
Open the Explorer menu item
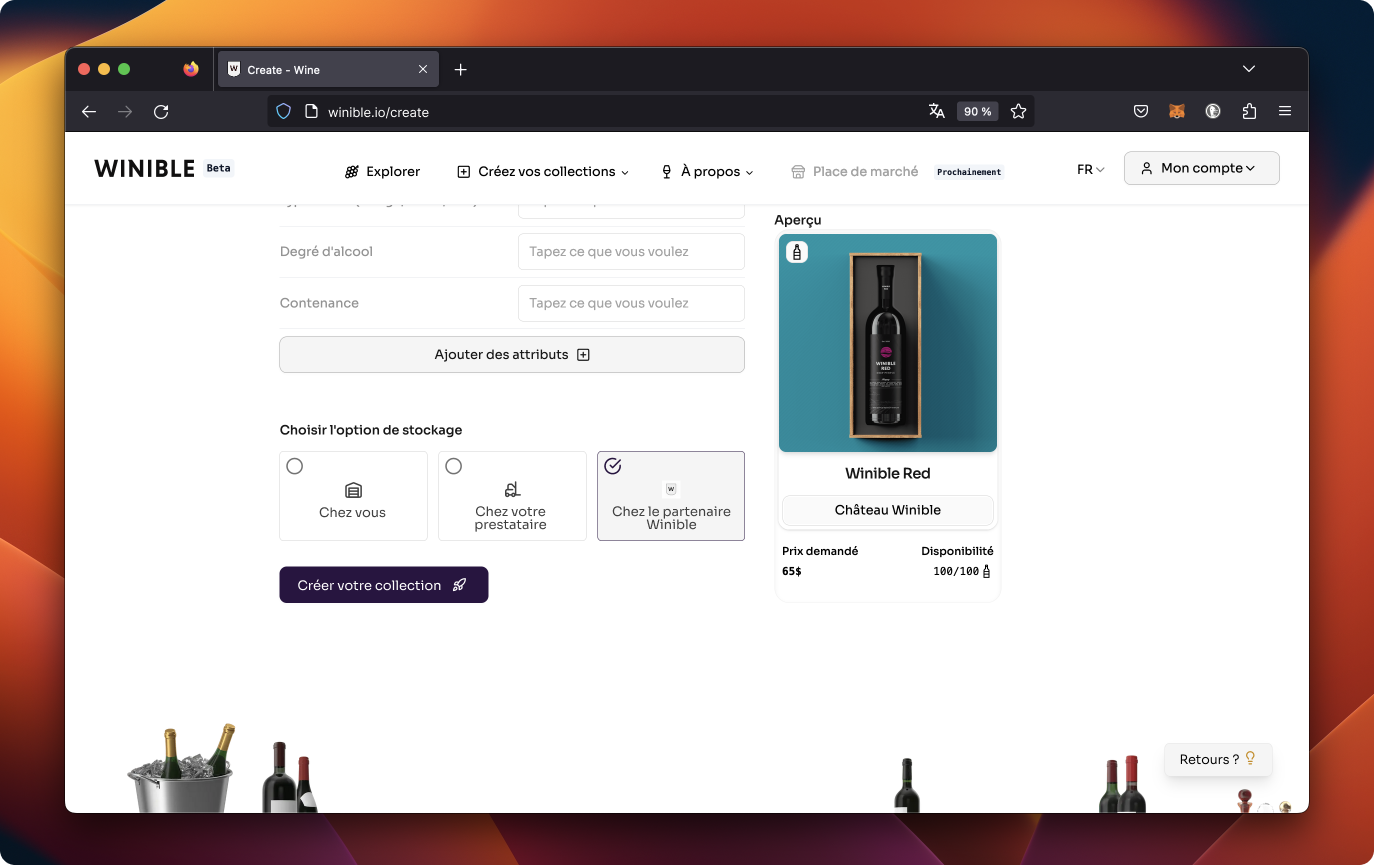(x=382, y=171)
